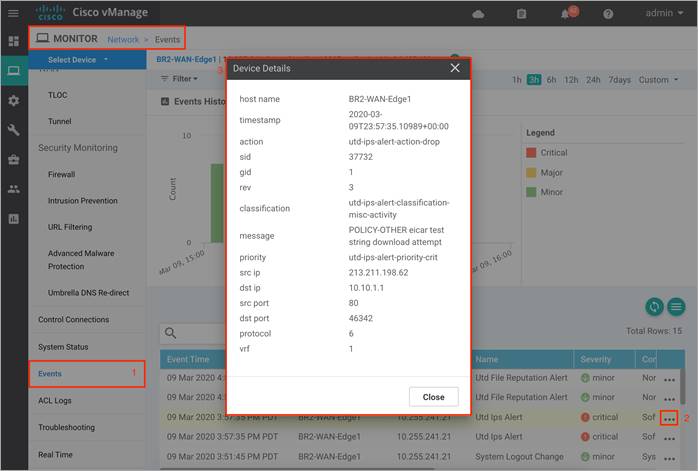Open Advanced Malware Protection
The height and width of the screenshot is (471, 698).
pyautogui.click(x=81, y=260)
